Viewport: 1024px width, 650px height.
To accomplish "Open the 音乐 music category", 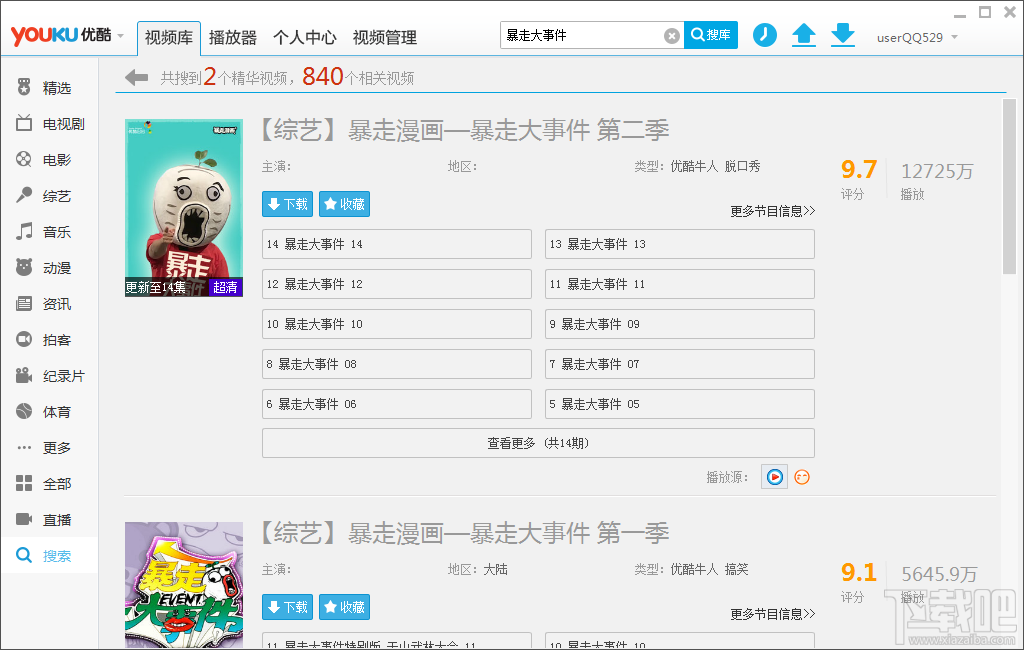I will pos(44,232).
